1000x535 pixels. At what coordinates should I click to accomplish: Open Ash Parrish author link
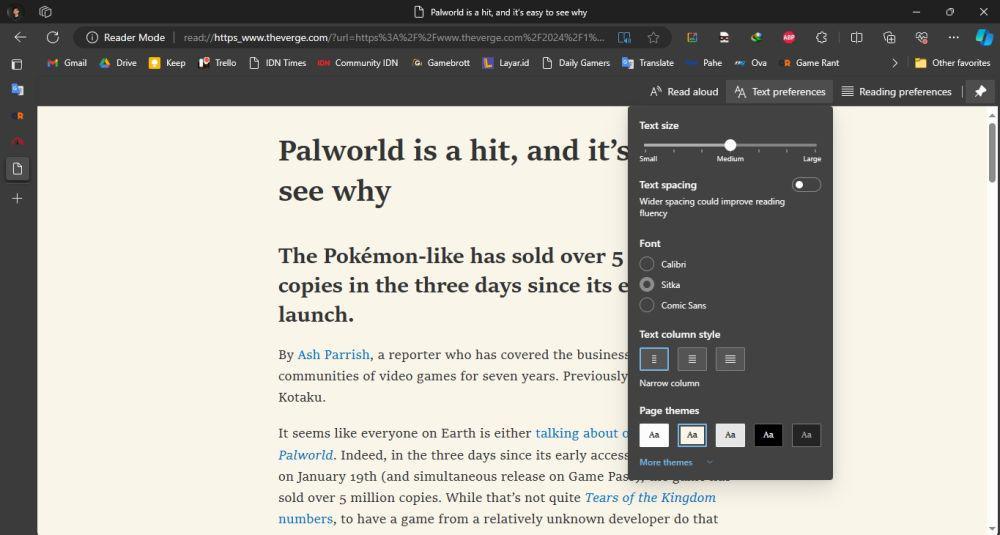334,355
